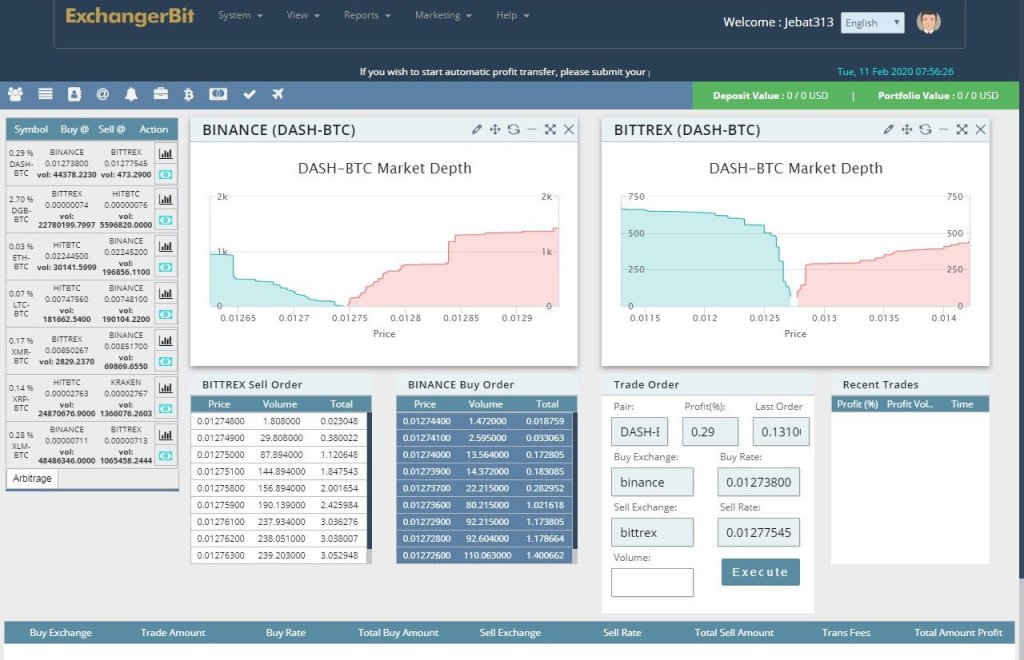This screenshot has height=660, width=1024.
Task: Minimize the BINANCE market depth panel
Action: pyautogui.click(x=532, y=130)
